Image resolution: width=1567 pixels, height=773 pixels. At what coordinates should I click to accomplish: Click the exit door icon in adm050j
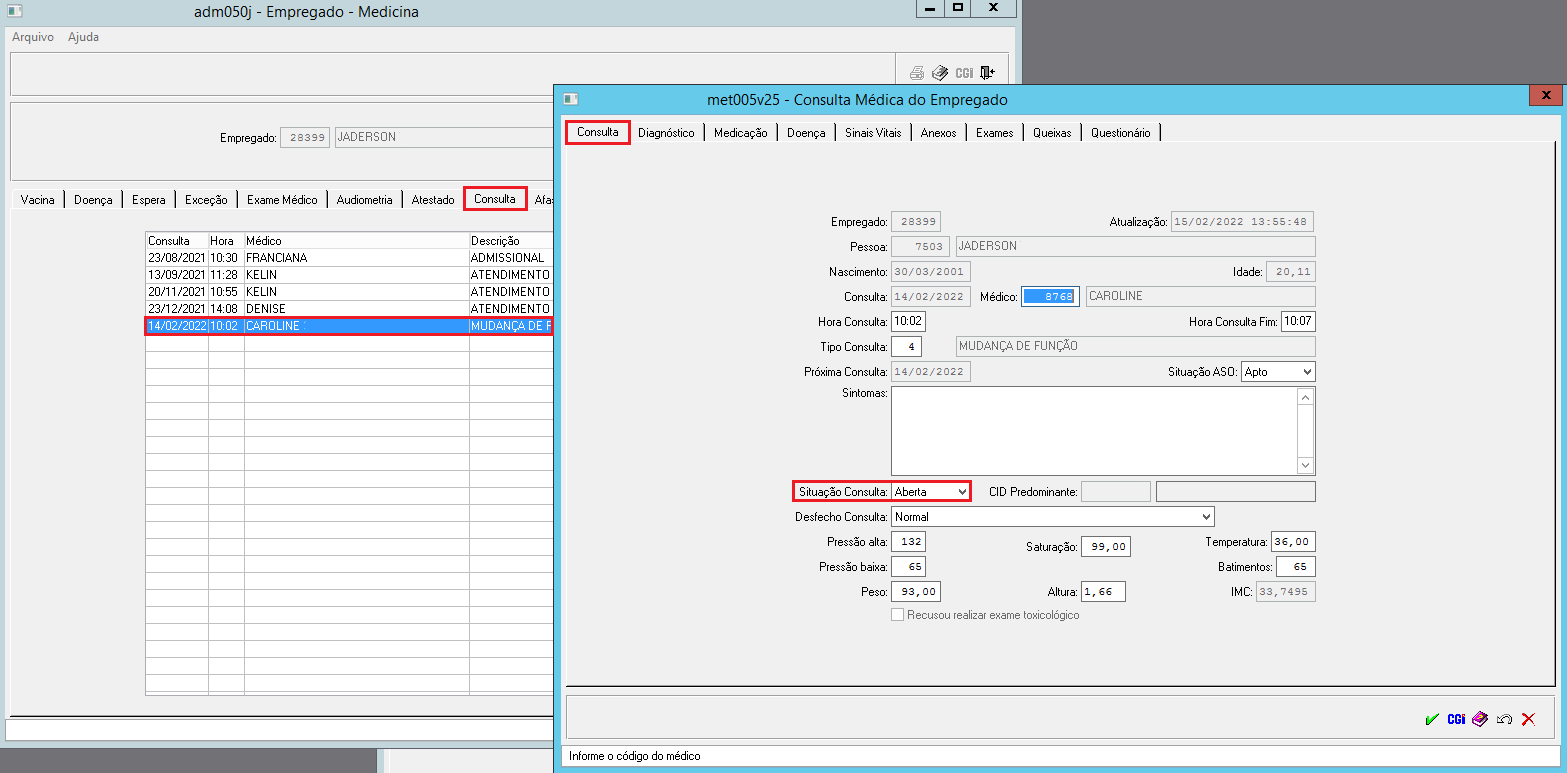coord(987,72)
